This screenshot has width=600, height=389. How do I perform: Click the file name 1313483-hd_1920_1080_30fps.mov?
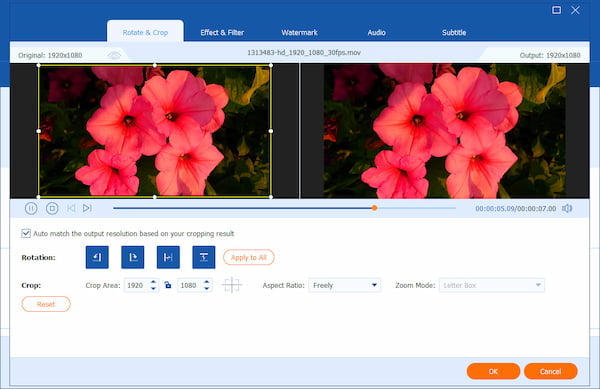point(304,53)
